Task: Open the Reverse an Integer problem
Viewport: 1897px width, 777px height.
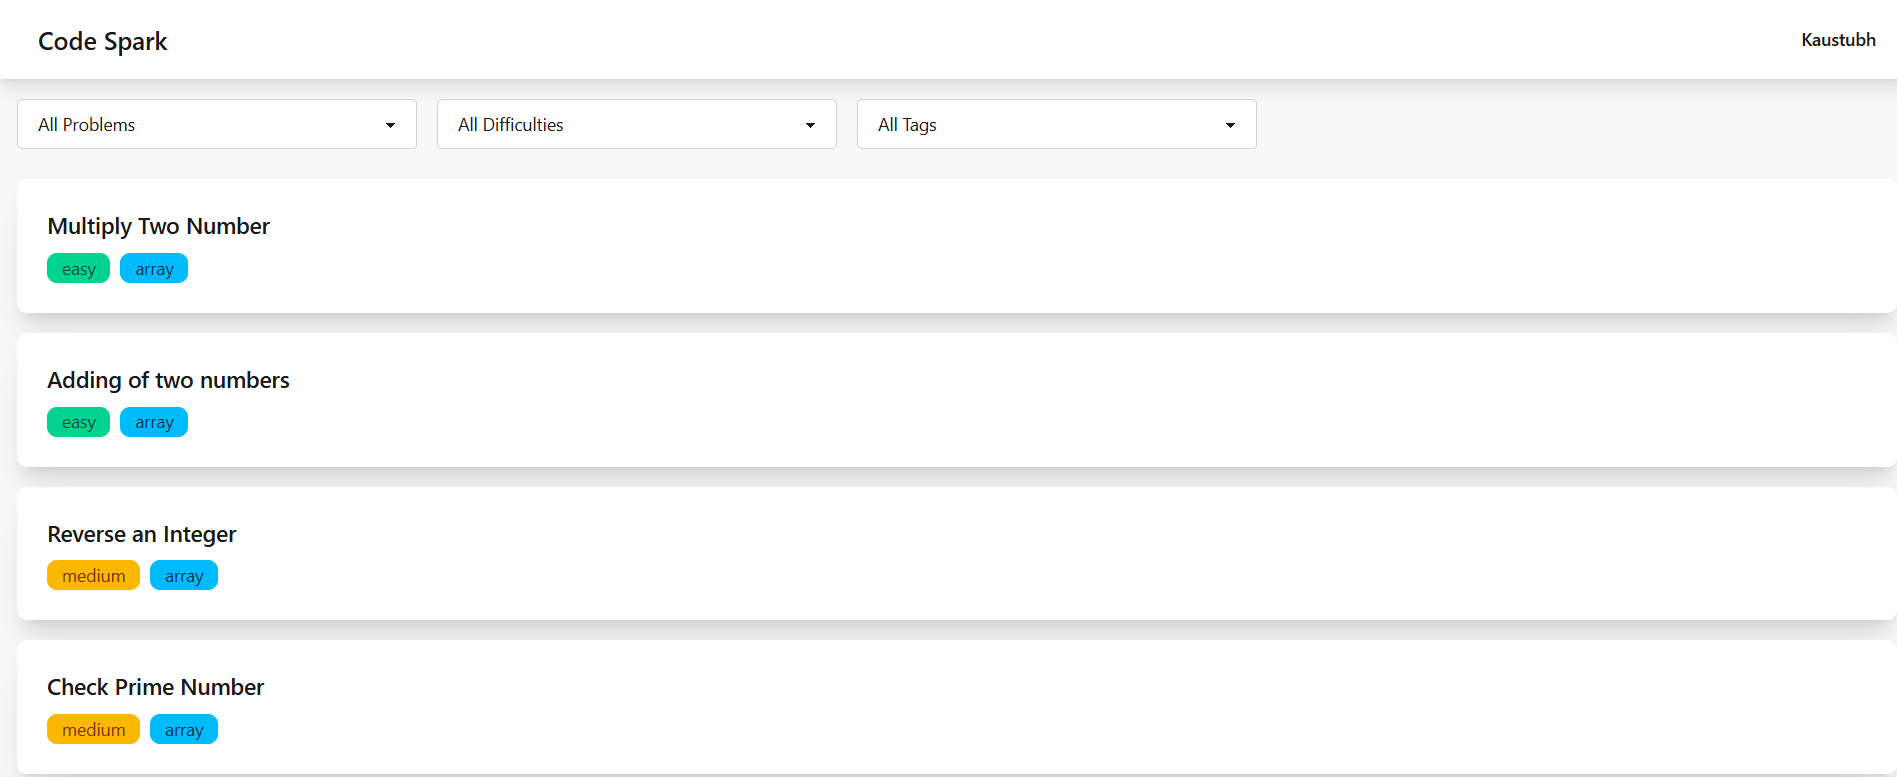Action: [141, 534]
